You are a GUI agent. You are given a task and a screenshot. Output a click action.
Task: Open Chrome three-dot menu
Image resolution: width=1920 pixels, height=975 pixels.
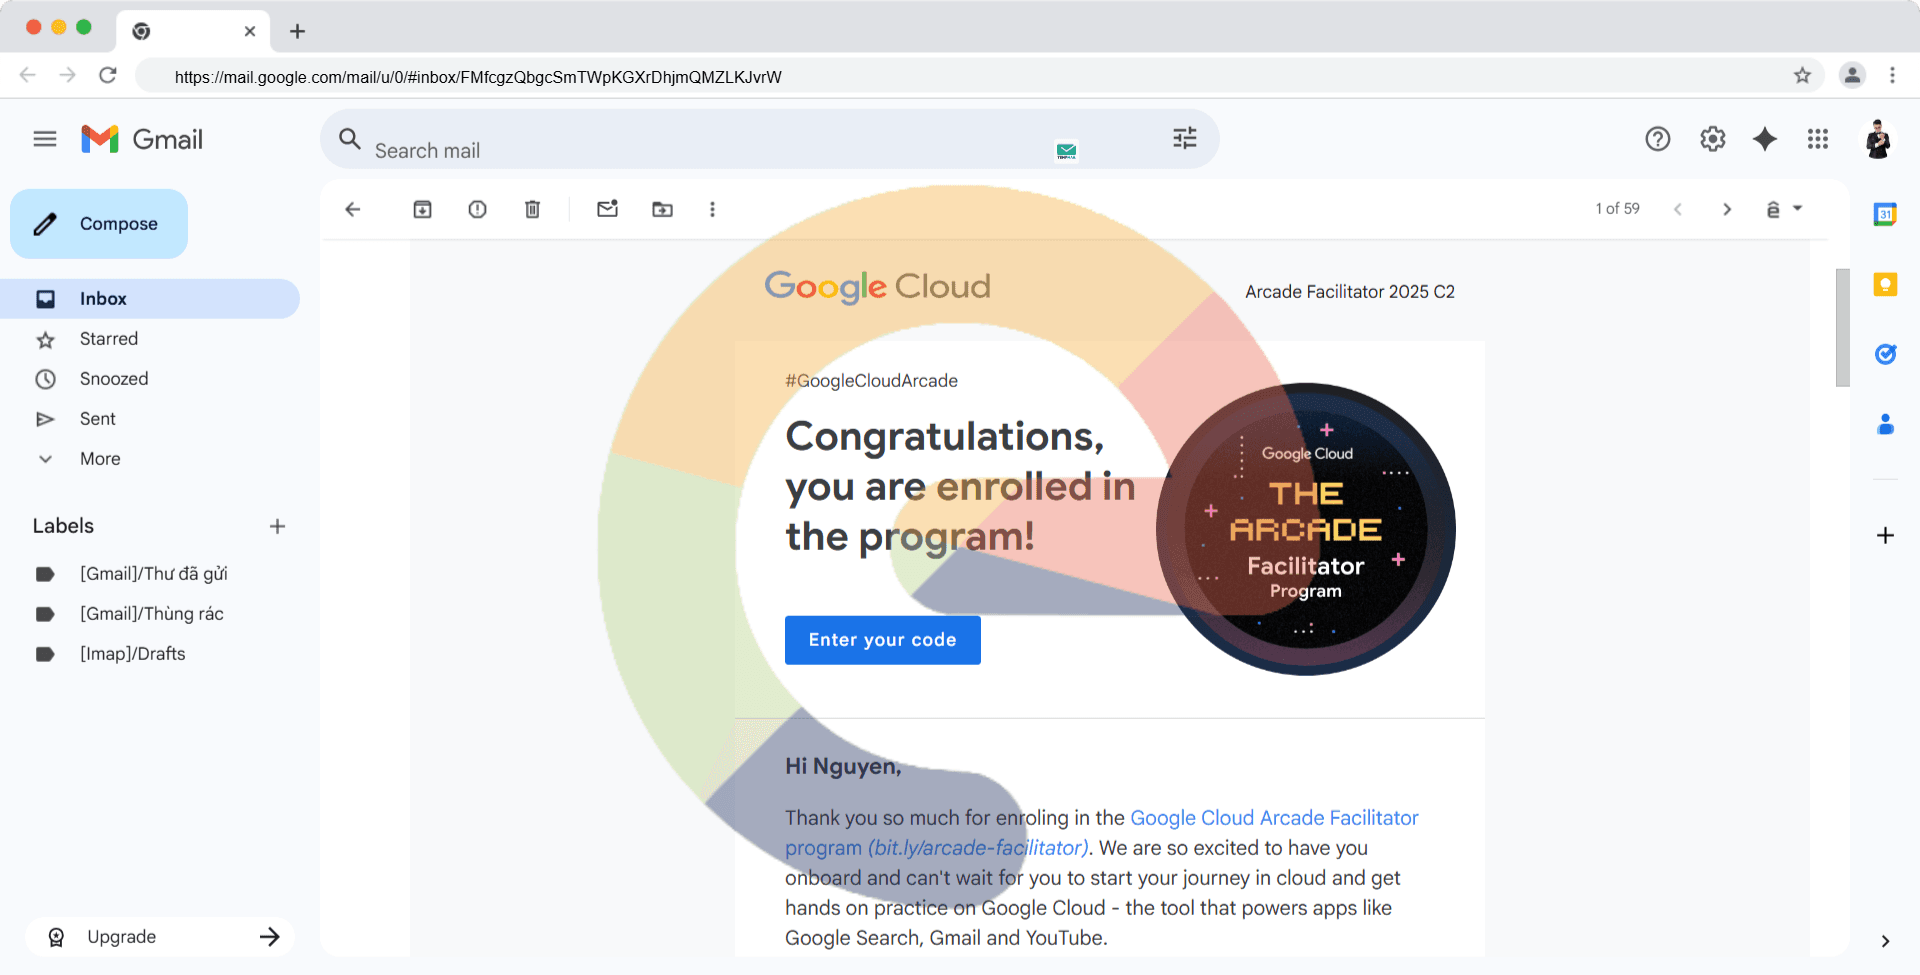pos(1892,75)
